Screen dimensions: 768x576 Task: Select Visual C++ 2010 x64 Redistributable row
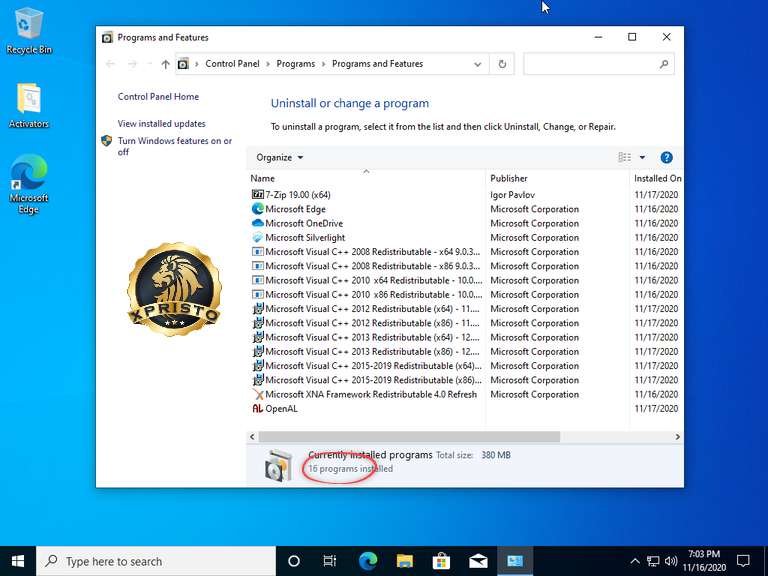[464, 280]
